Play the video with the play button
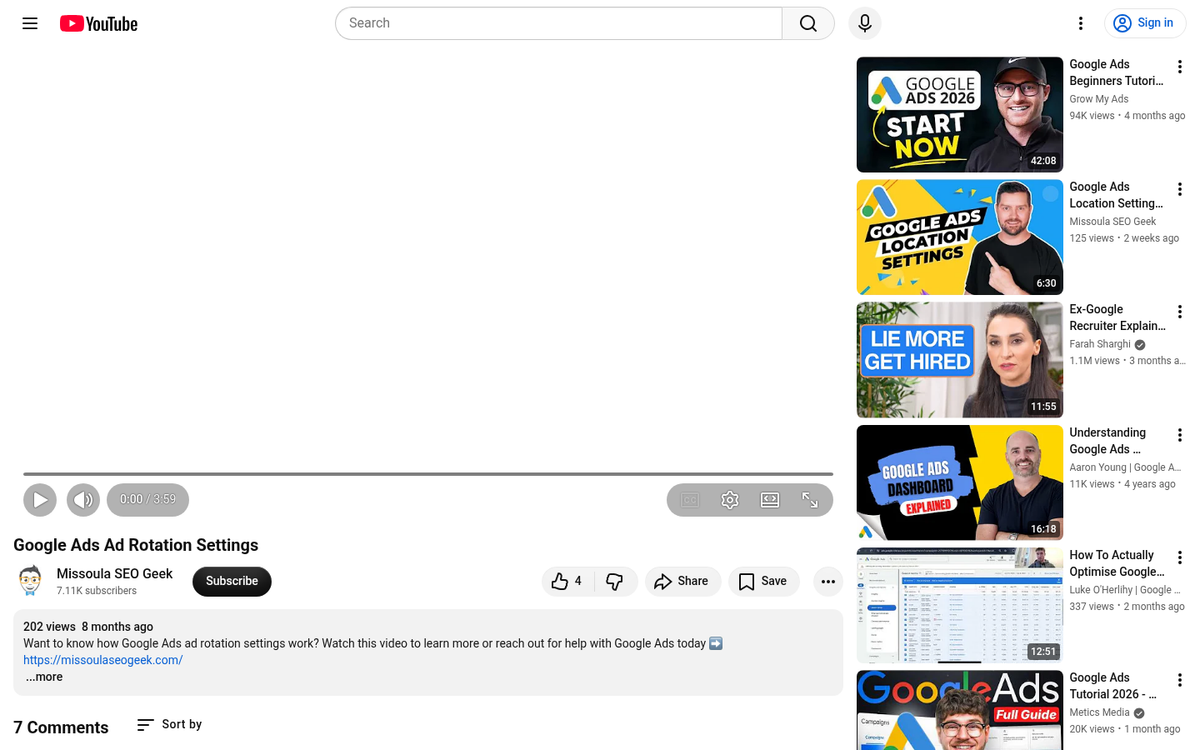 (x=40, y=499)
